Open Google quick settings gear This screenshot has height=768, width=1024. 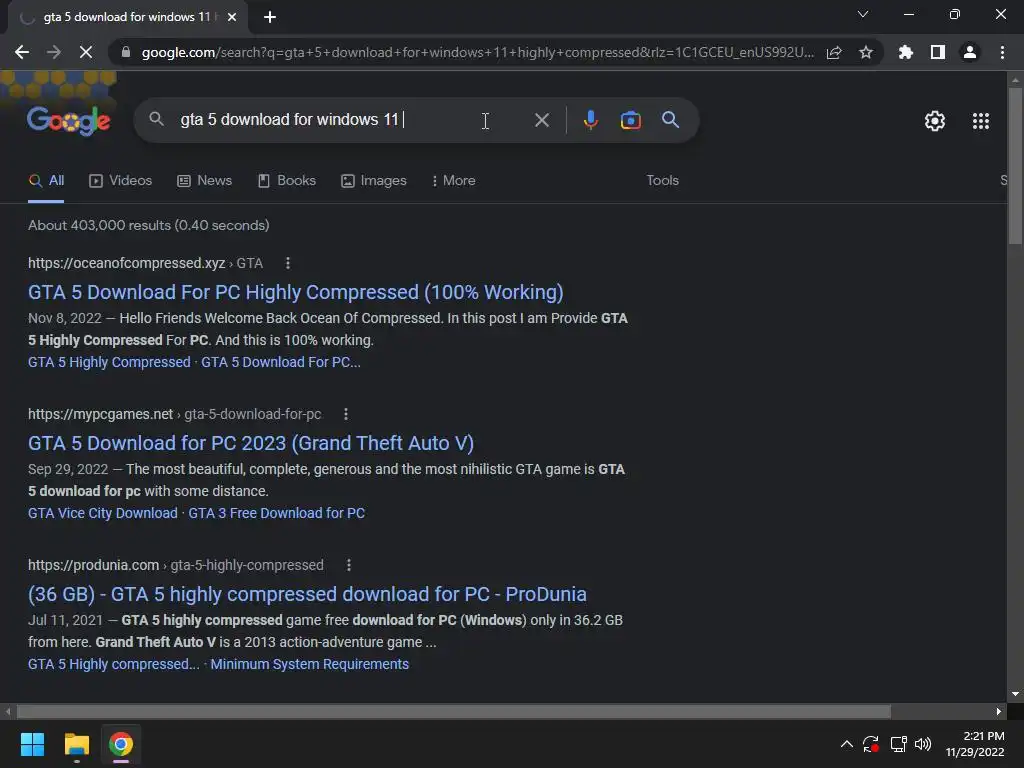coord(935,121)
